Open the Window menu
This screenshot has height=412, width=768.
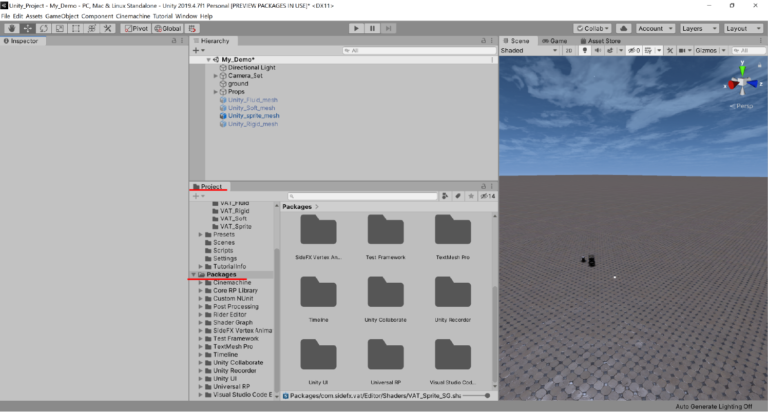186,16
